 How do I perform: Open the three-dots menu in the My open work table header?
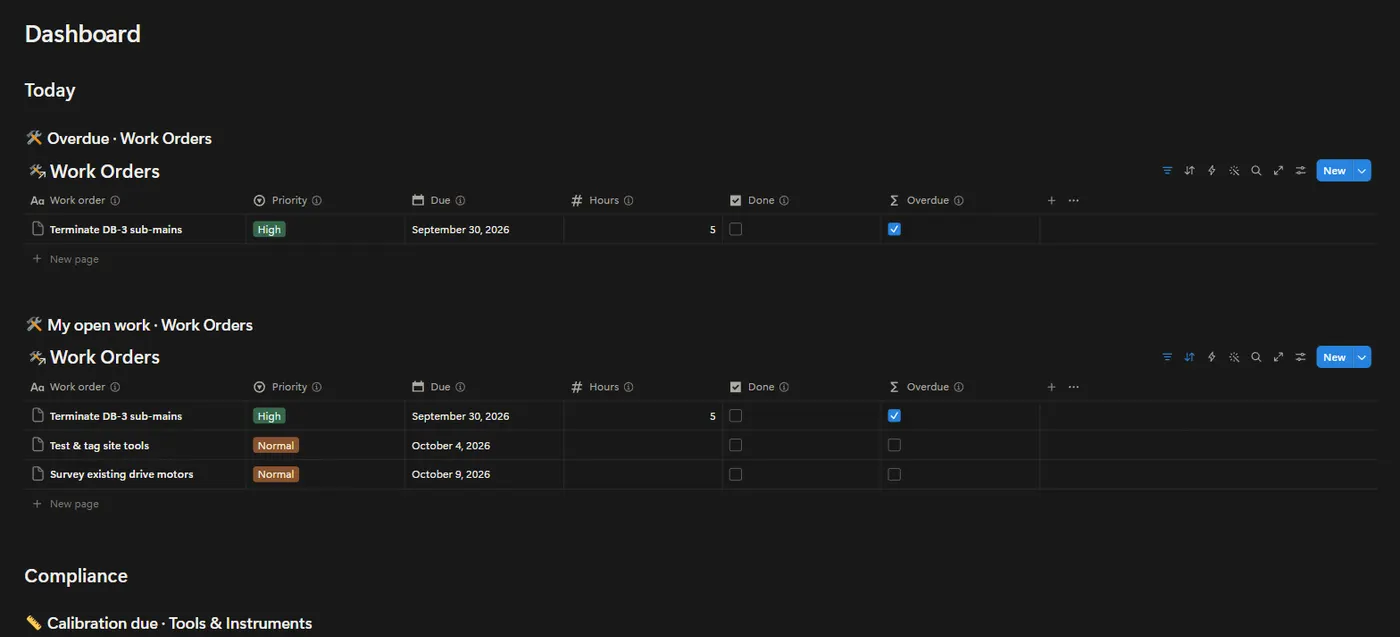1073,387
